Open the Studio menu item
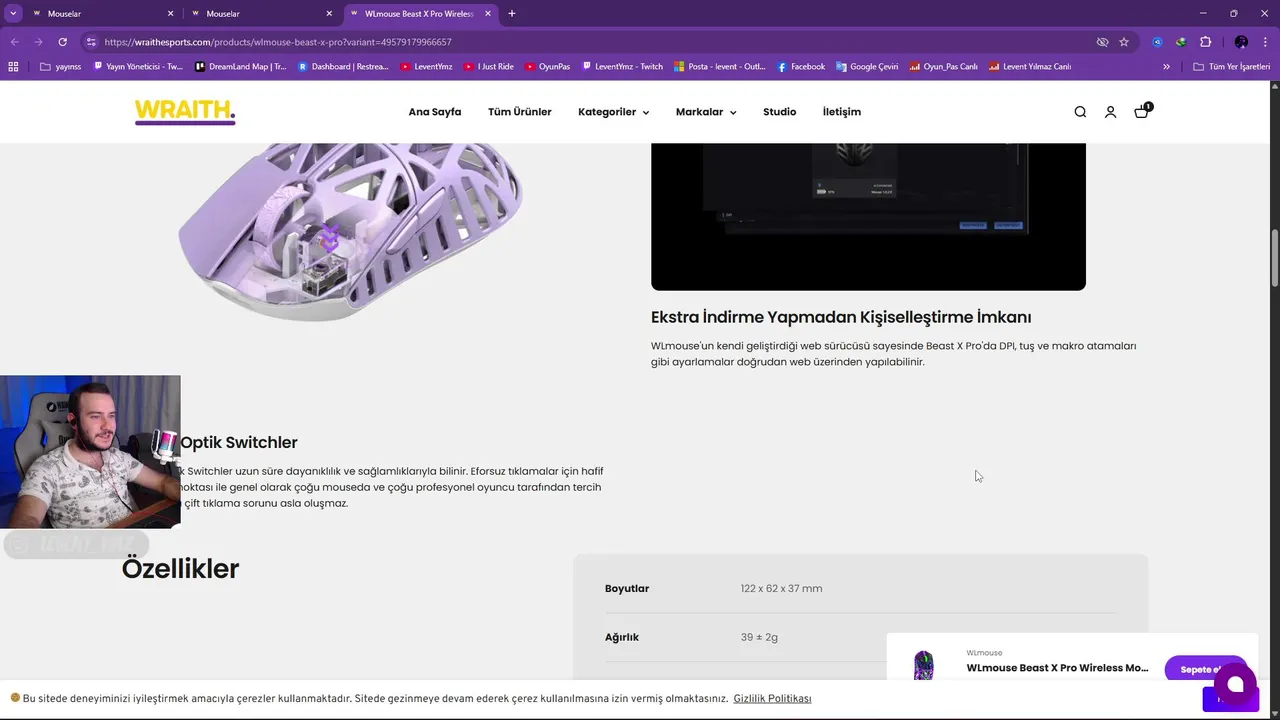 [780, 112]
